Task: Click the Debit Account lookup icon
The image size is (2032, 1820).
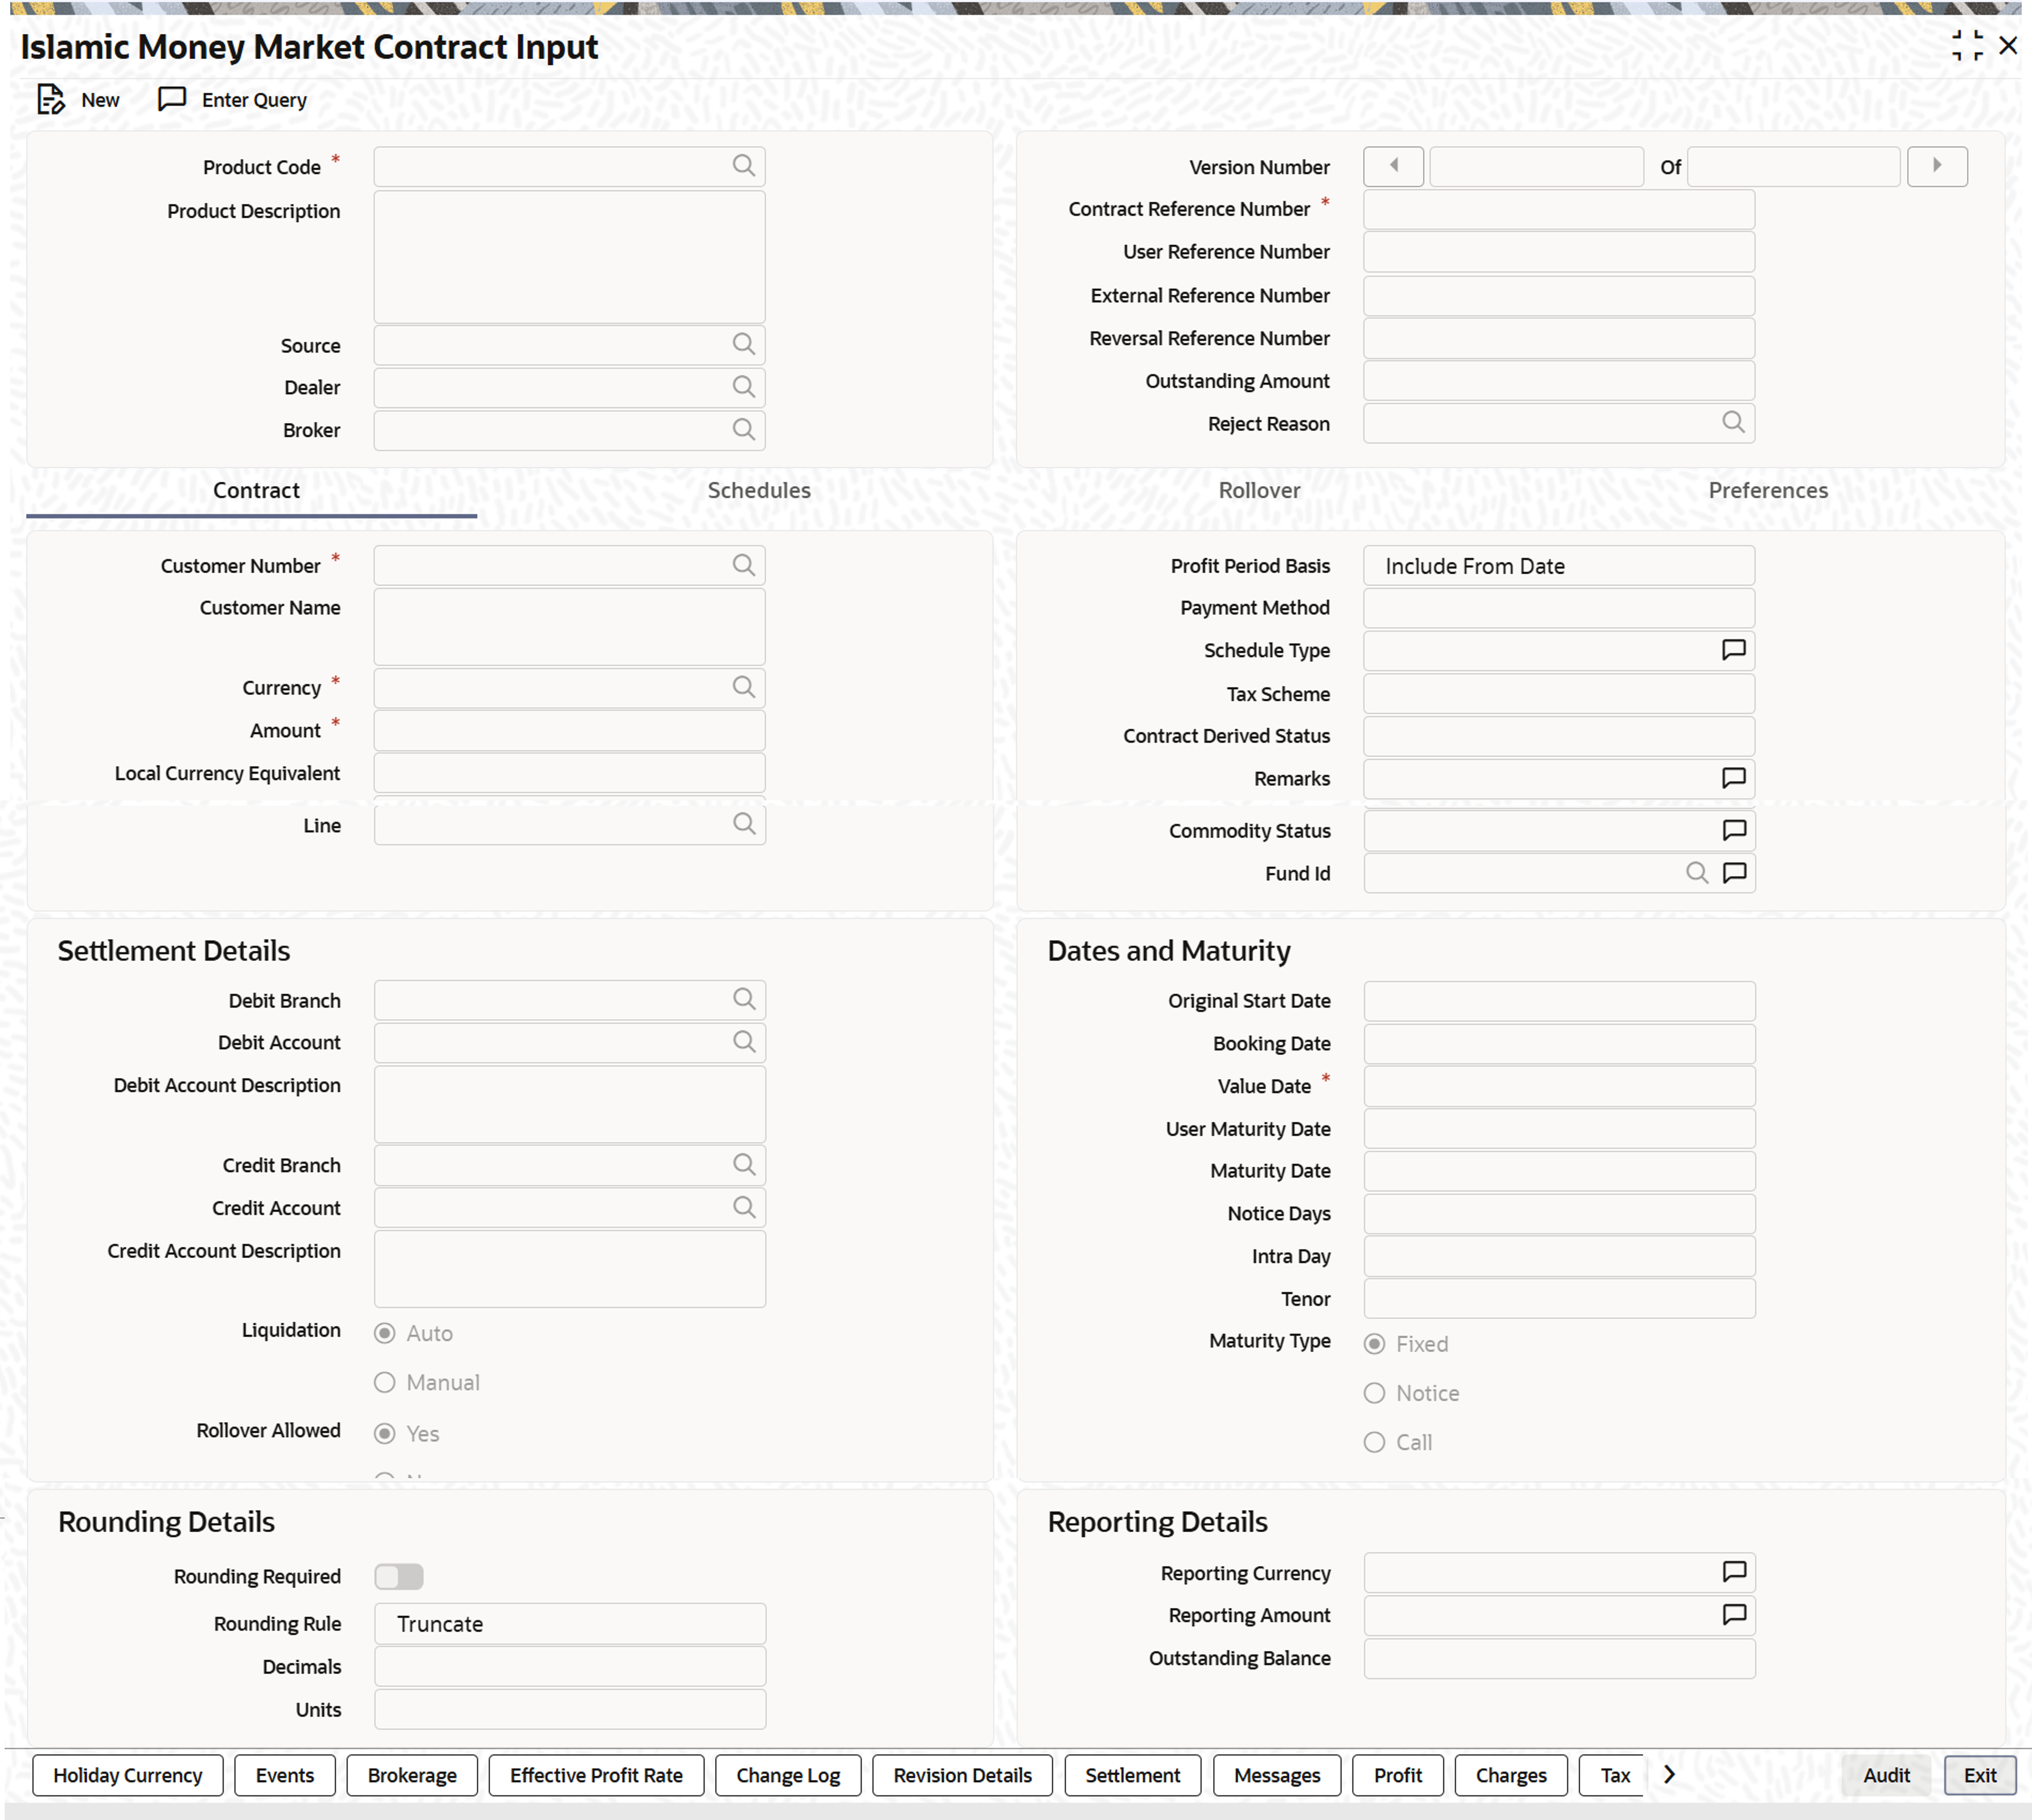Action: [744, 1042]
